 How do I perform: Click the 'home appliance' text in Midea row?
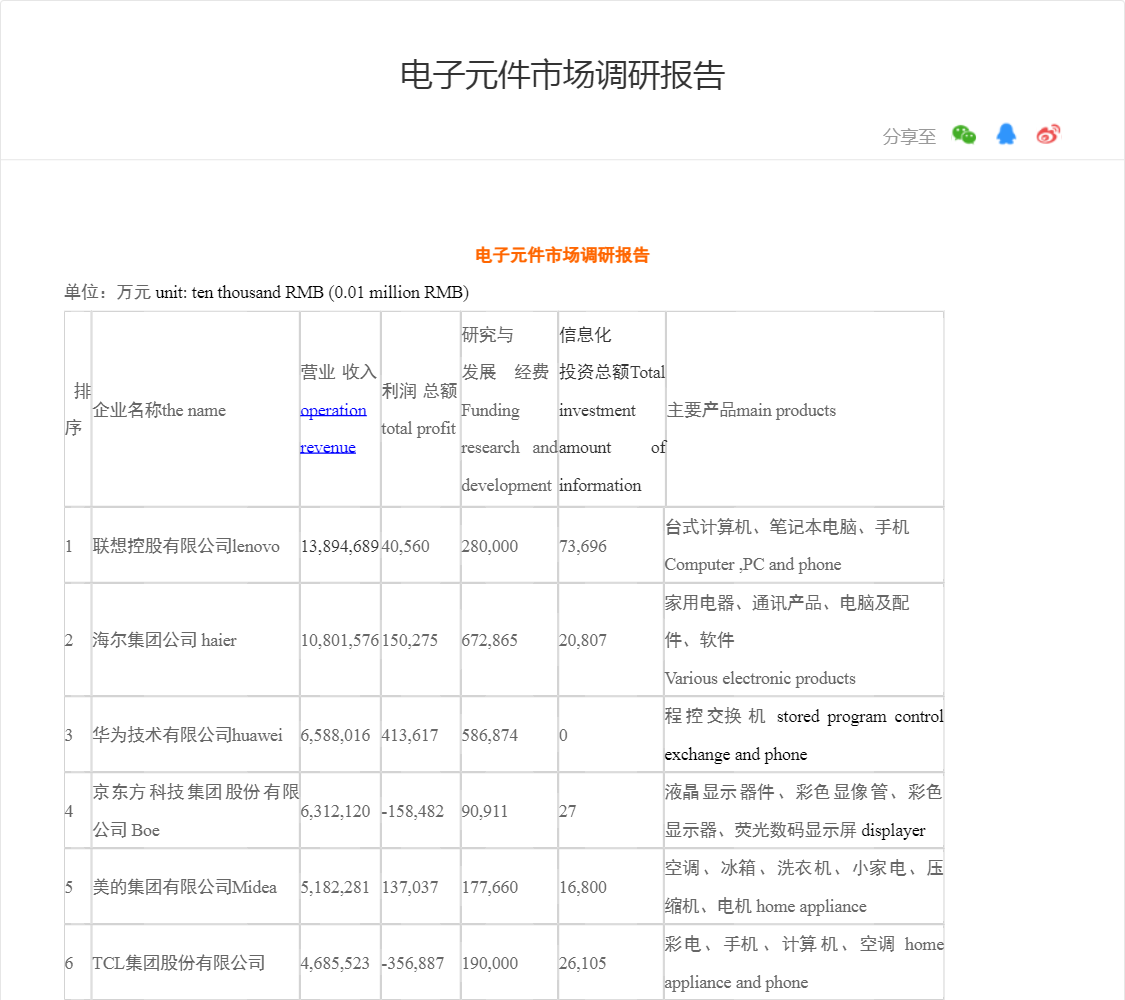tap(811, 907)
